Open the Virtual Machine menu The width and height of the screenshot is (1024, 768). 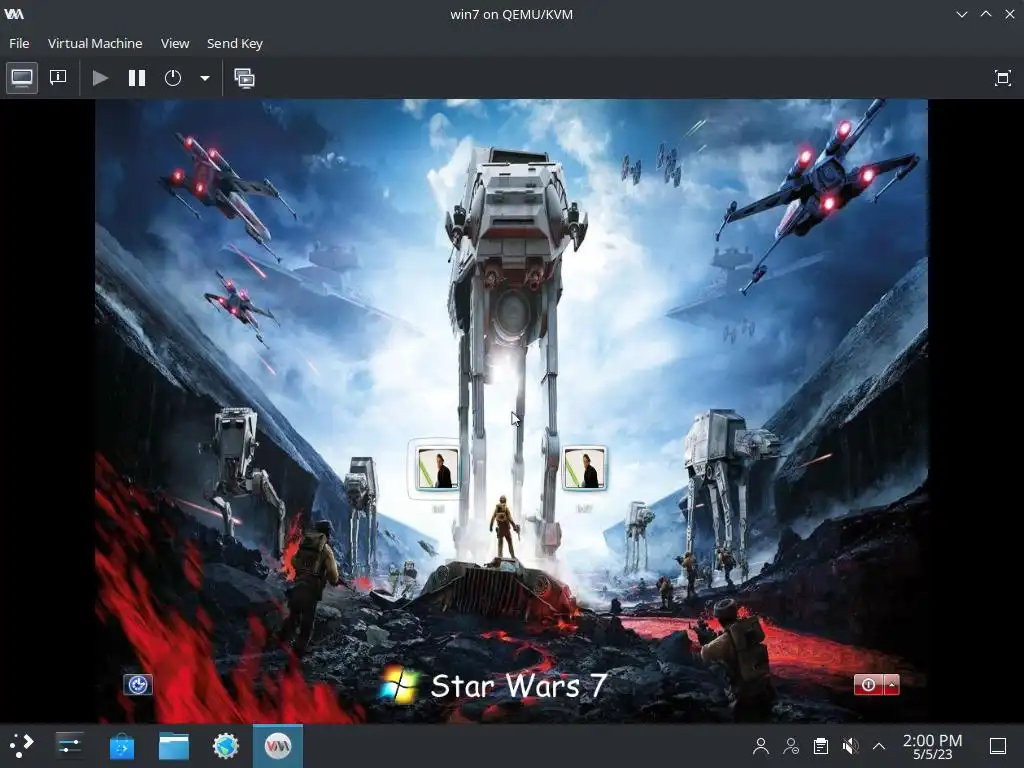[x=95, y=43]
